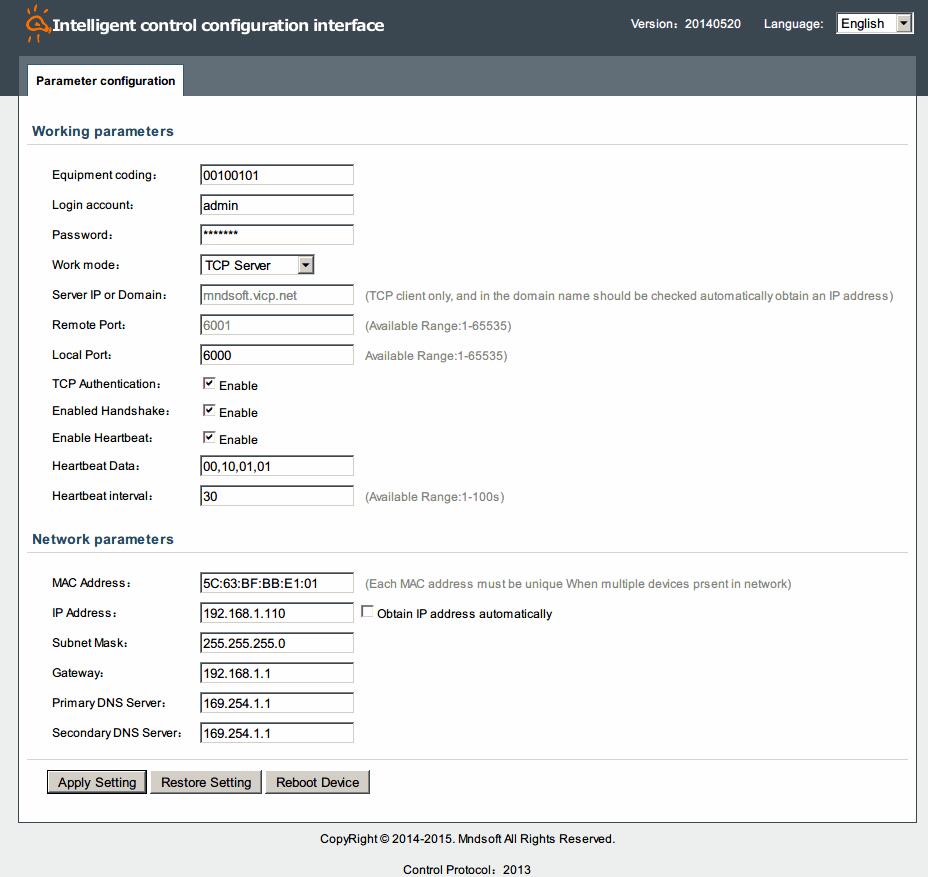Click the Gateway input field
The height and width of the screenshot is (877, 928).
277,673
